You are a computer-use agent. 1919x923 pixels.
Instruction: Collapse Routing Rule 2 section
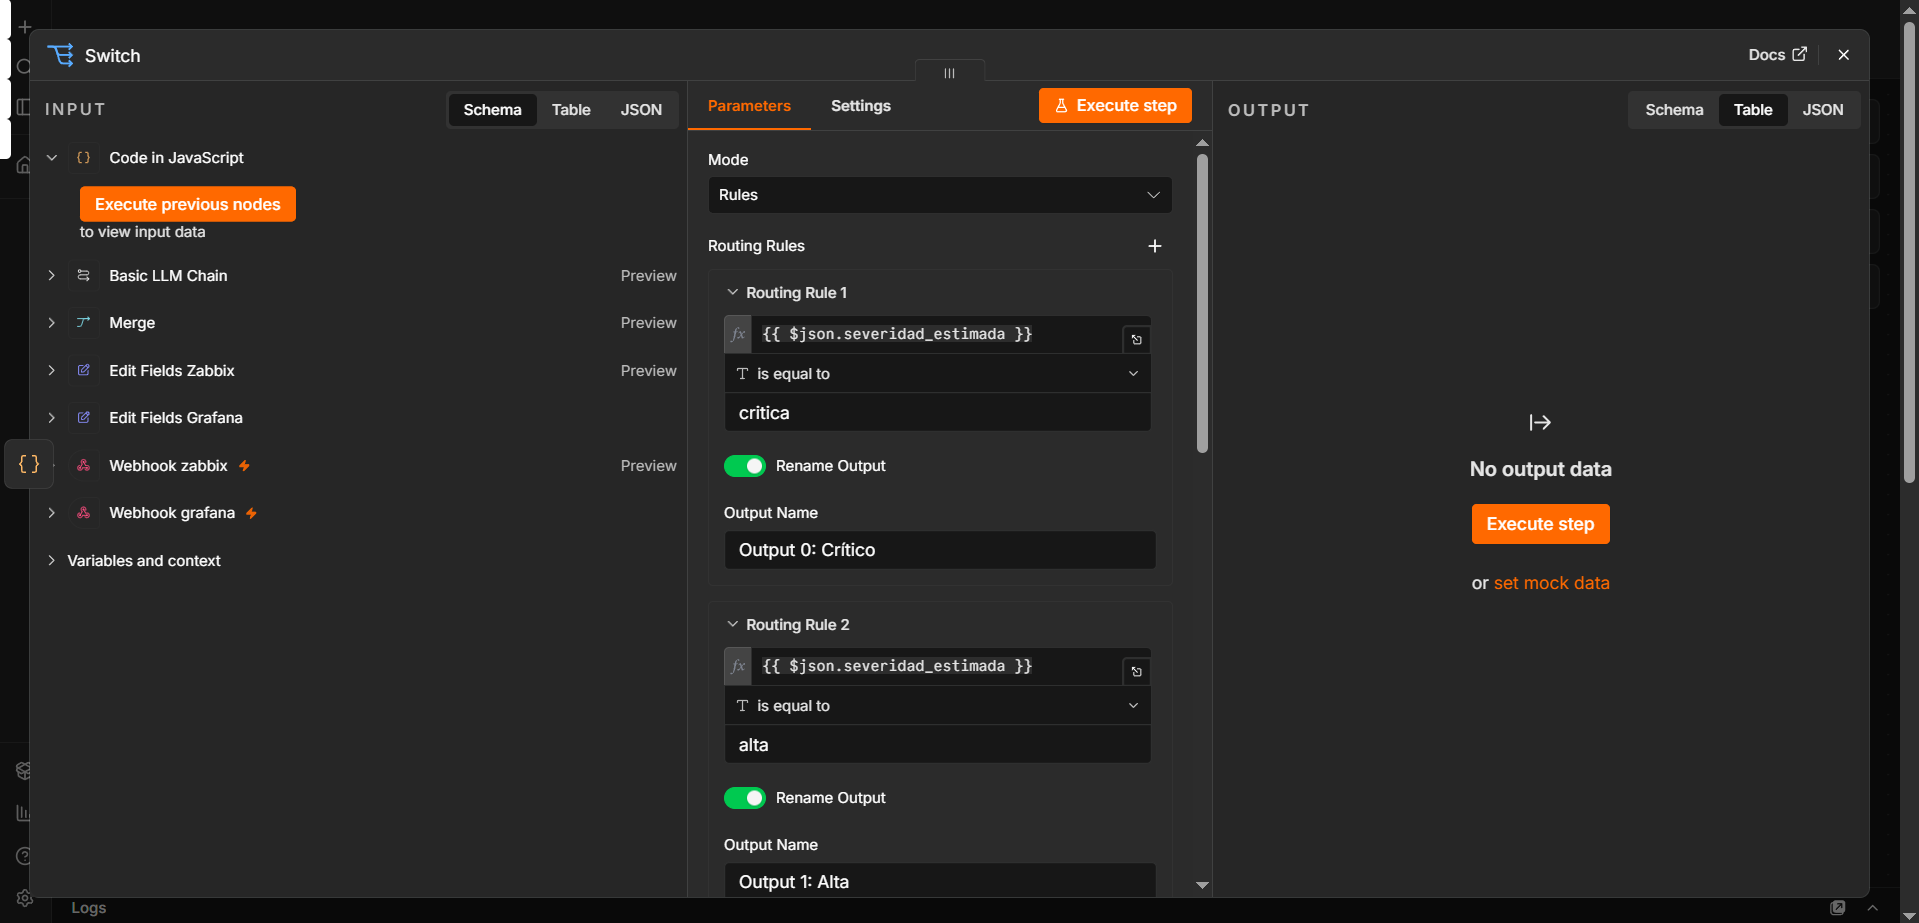[x=732, y=625]
